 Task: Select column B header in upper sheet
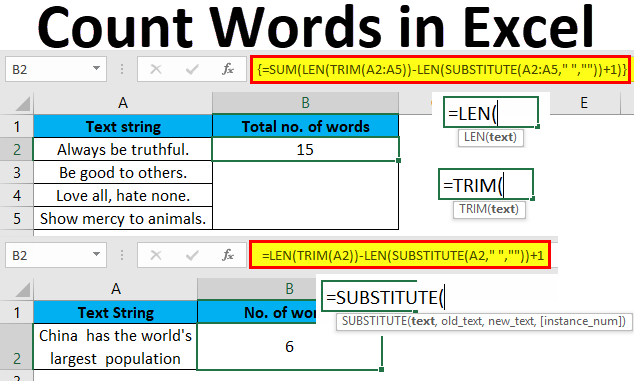305,103
